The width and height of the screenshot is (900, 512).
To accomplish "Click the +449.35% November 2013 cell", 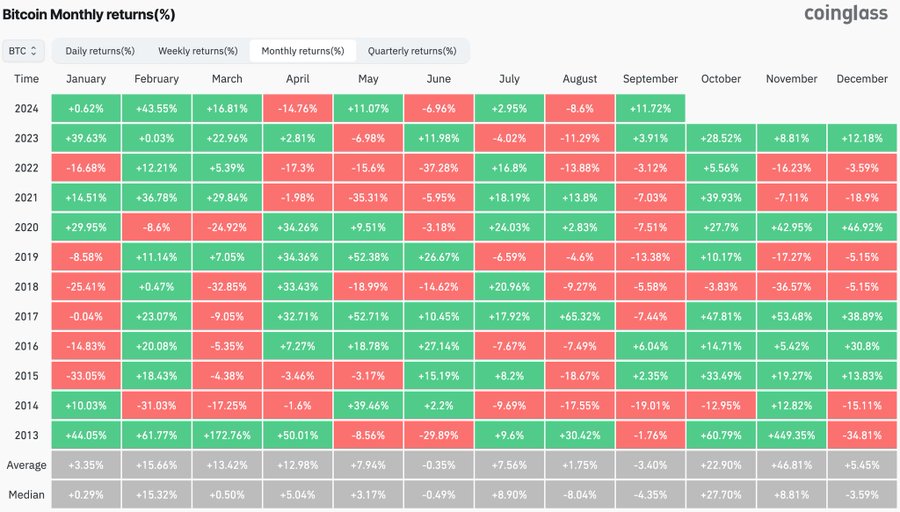I will 791,436.
